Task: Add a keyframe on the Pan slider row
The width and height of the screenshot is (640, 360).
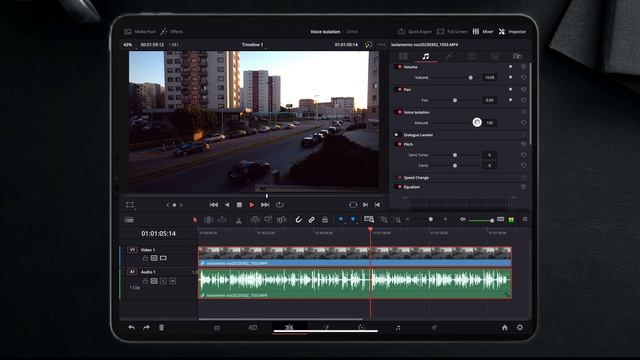Action: click(510, 100)
